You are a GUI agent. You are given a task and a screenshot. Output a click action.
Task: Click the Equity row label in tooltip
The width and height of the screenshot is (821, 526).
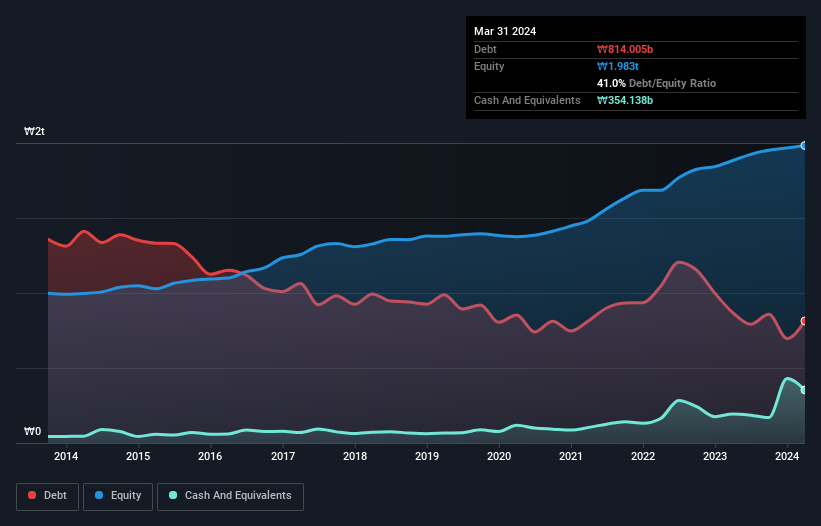pyautogui.click(x=489, y=66)
